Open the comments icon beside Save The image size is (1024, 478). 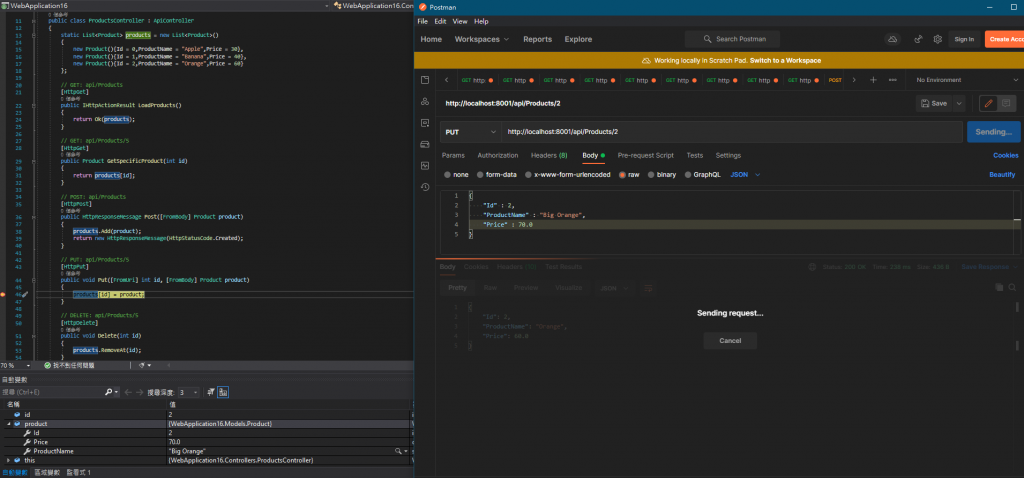(x=1008, y=103)
